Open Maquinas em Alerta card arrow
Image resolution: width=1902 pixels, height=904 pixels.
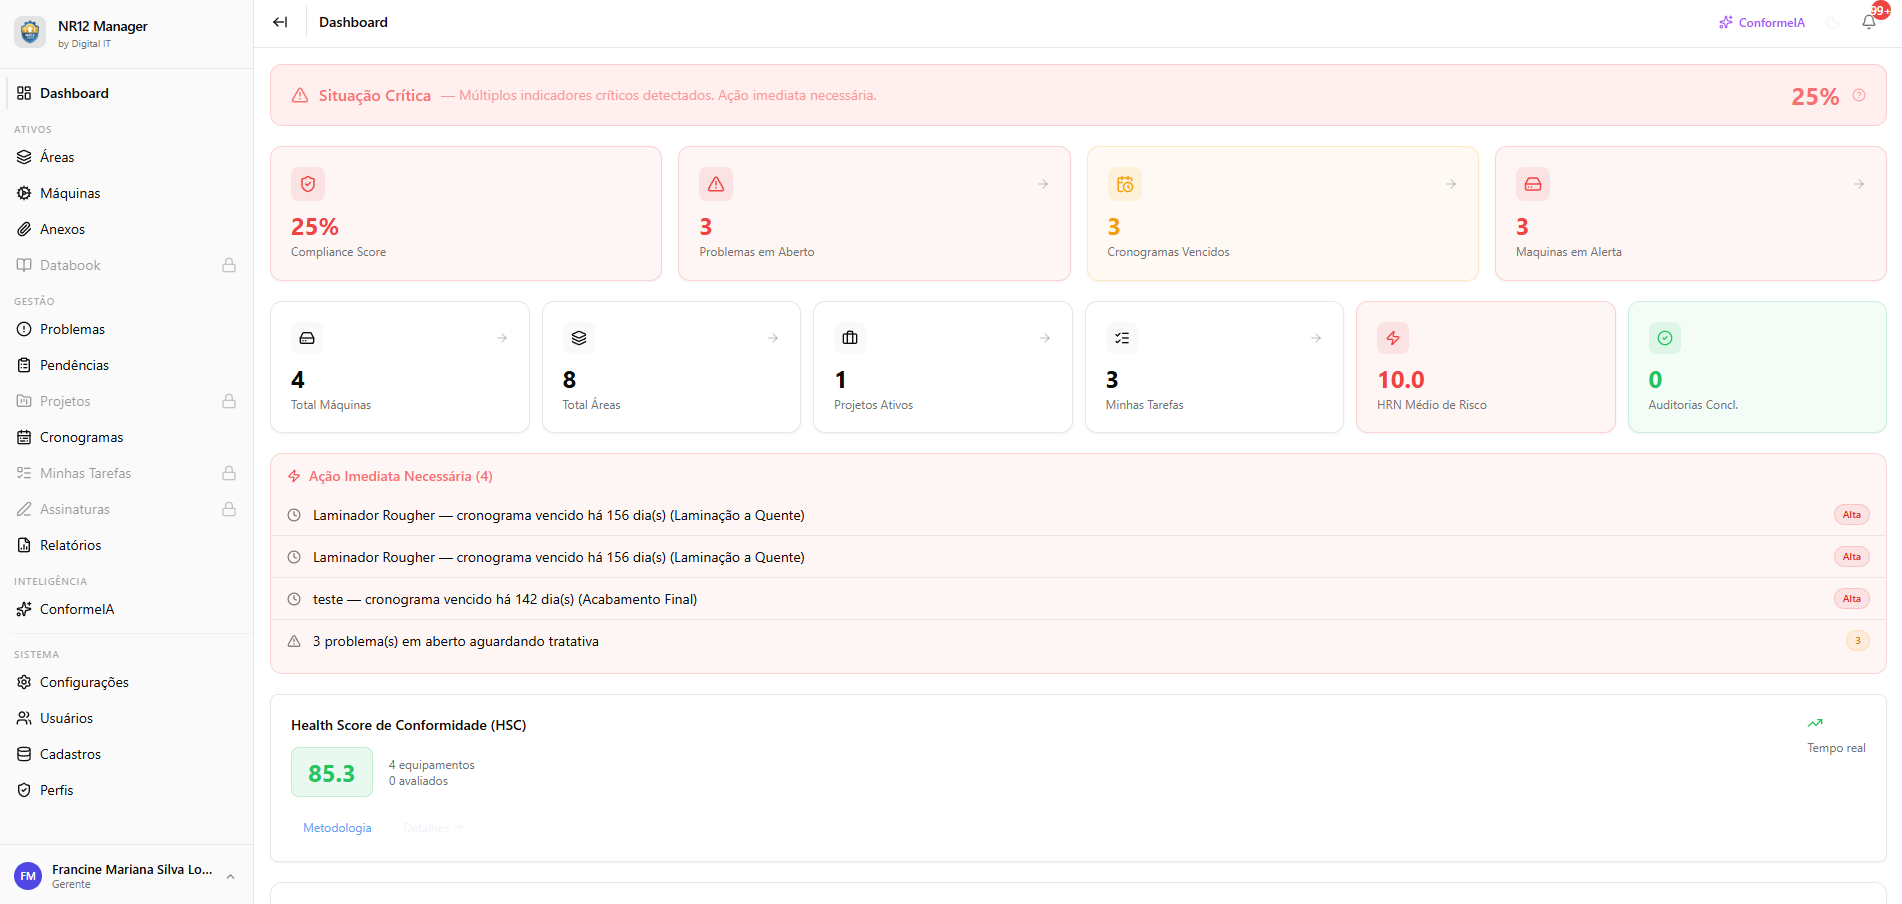[x=1859, y=184]
